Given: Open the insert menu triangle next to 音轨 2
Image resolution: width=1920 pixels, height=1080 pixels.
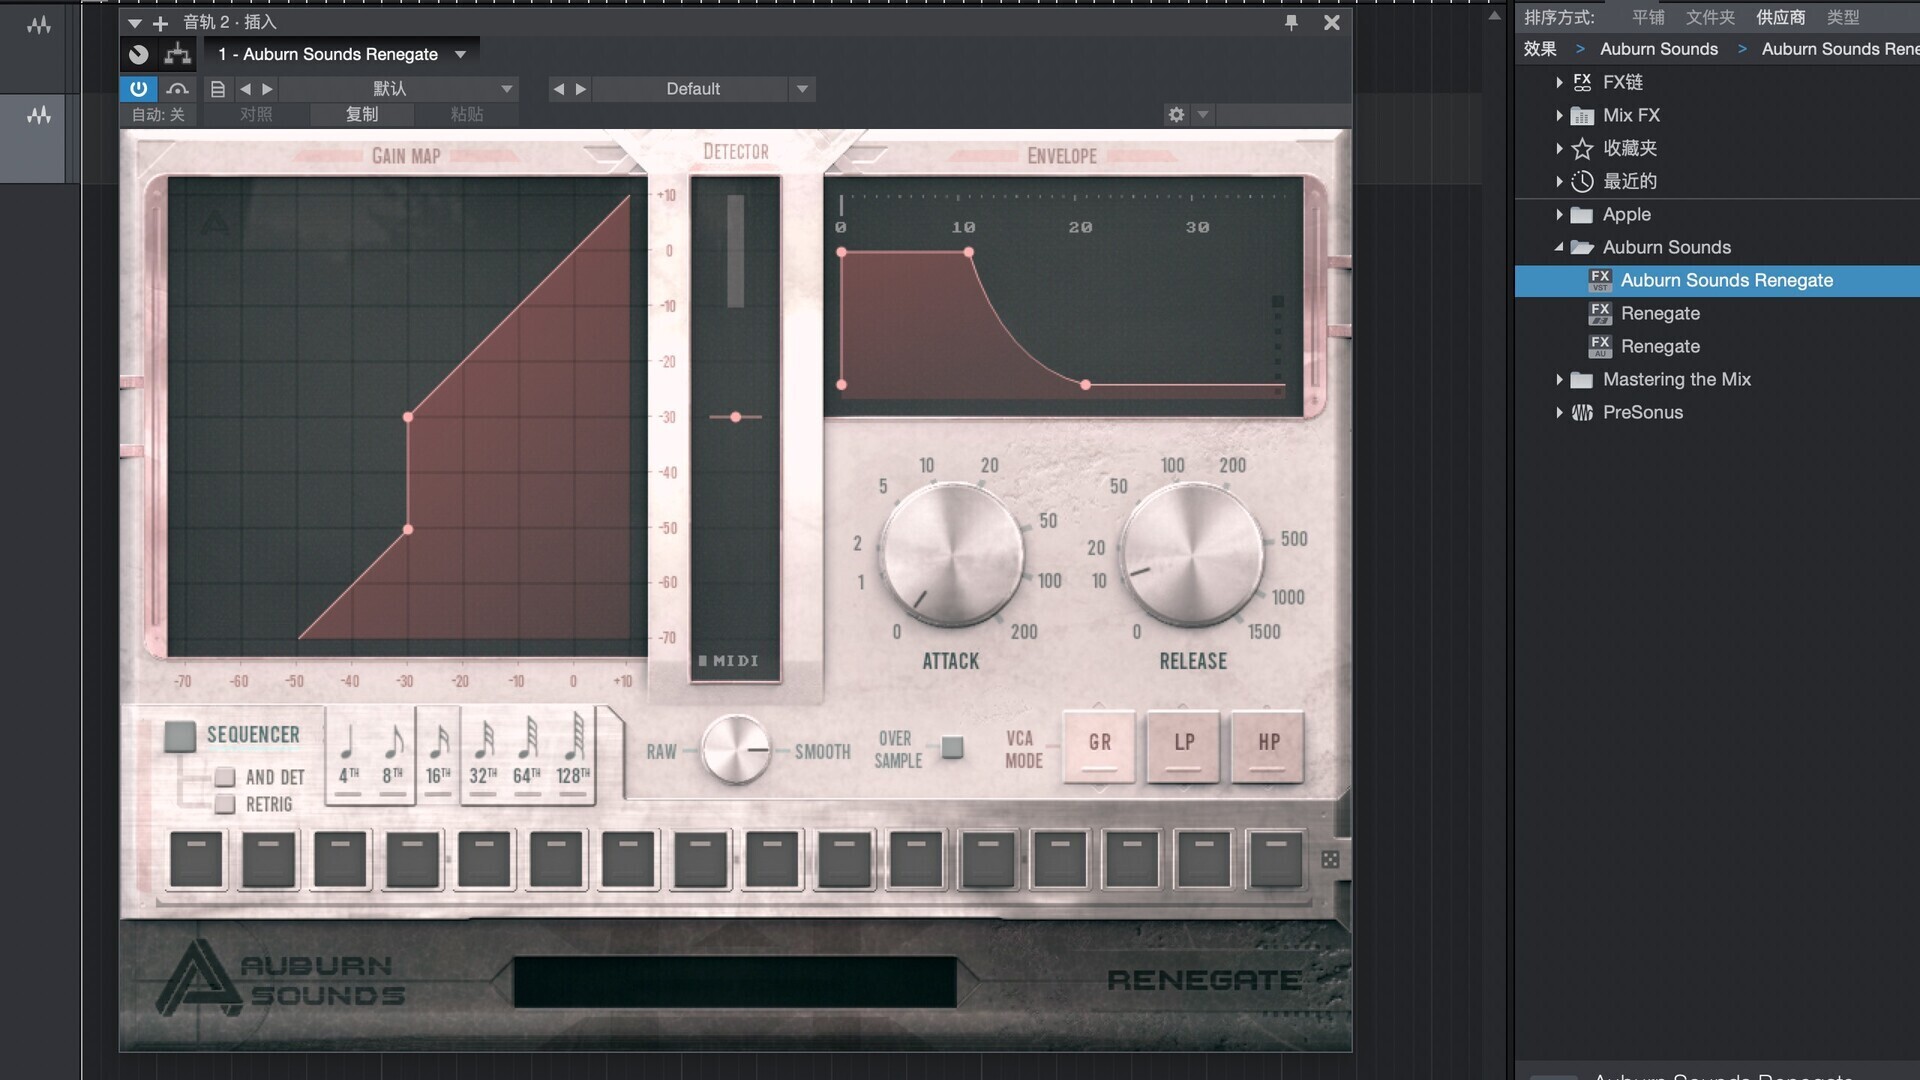Looking at the screenshot, I should (x=135, y=22).
